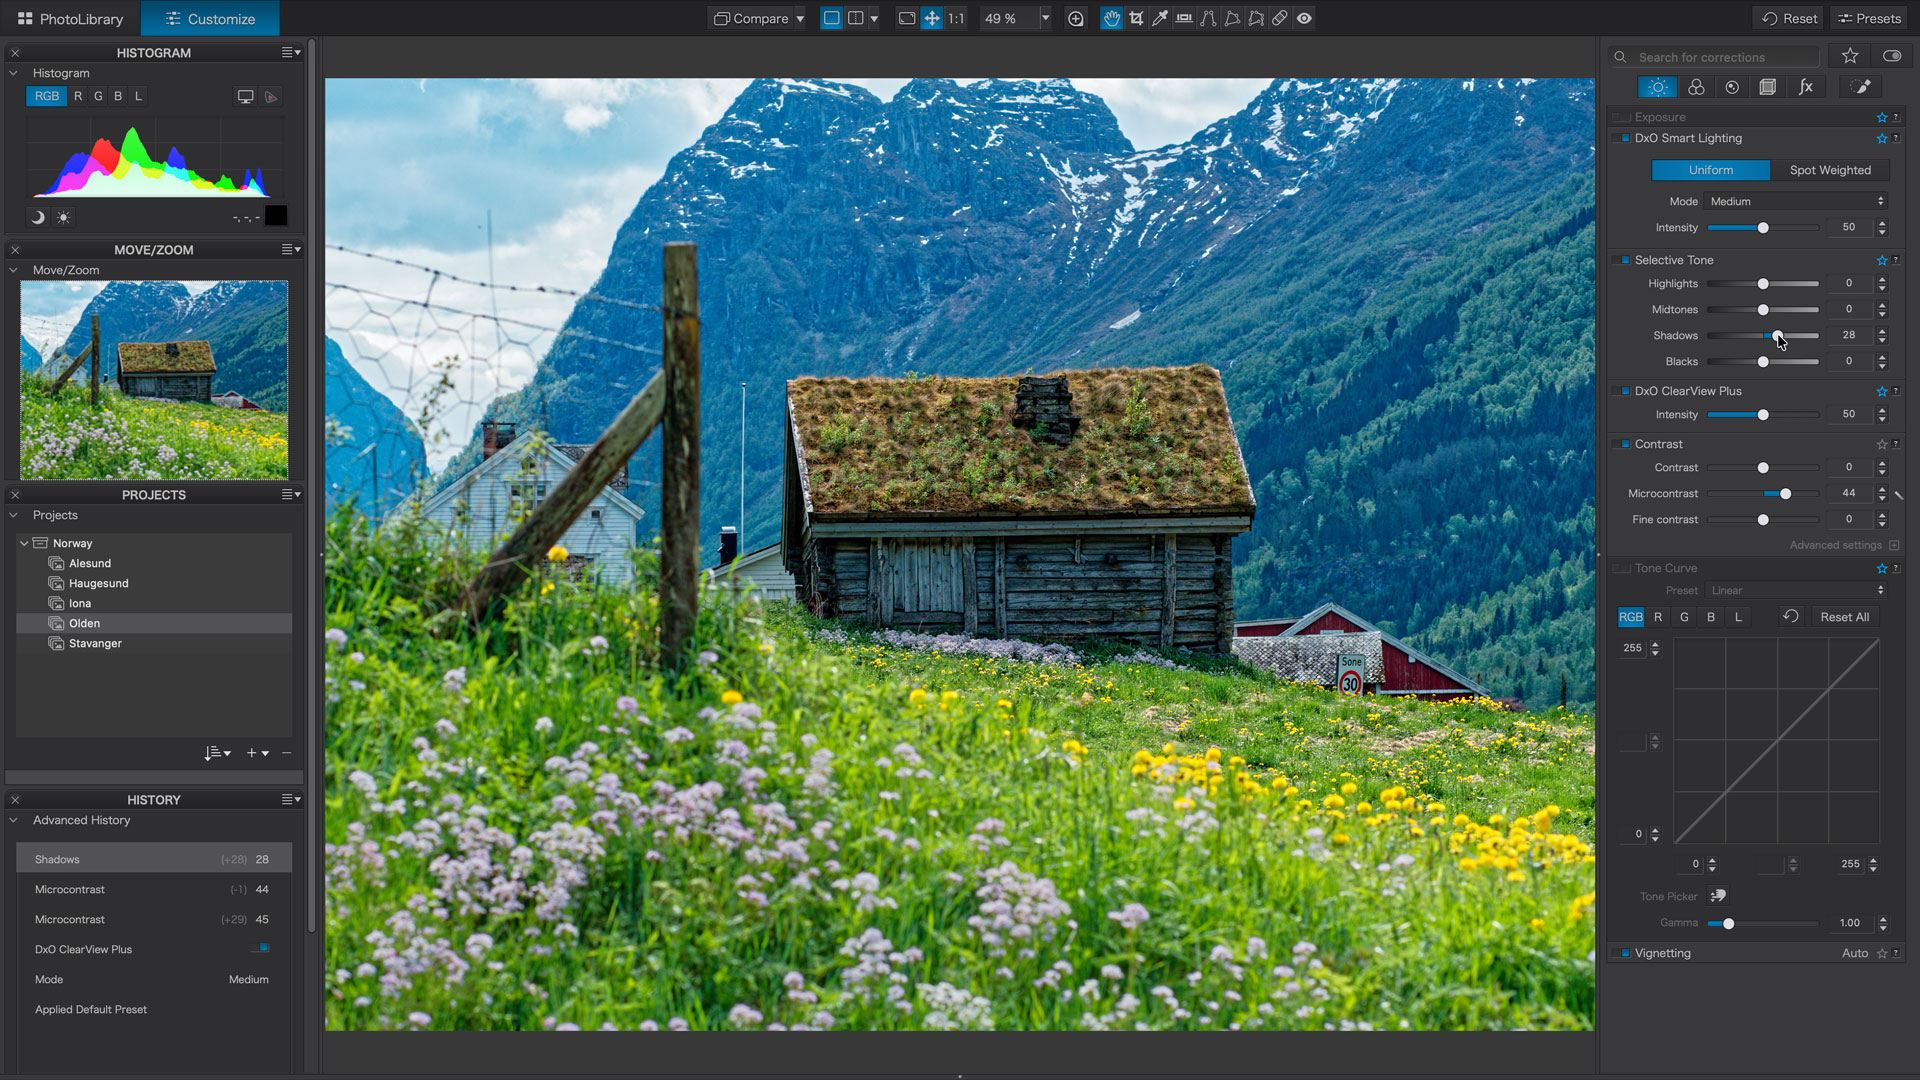Select the Repair bandage tool
This screenshot has width=1920, height=1080.
click(x=1280, y=18)
